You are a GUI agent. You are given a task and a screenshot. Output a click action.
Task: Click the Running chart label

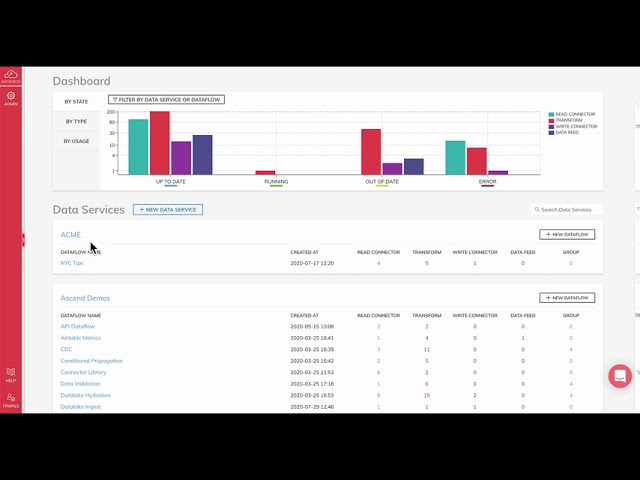coord(276,182)
